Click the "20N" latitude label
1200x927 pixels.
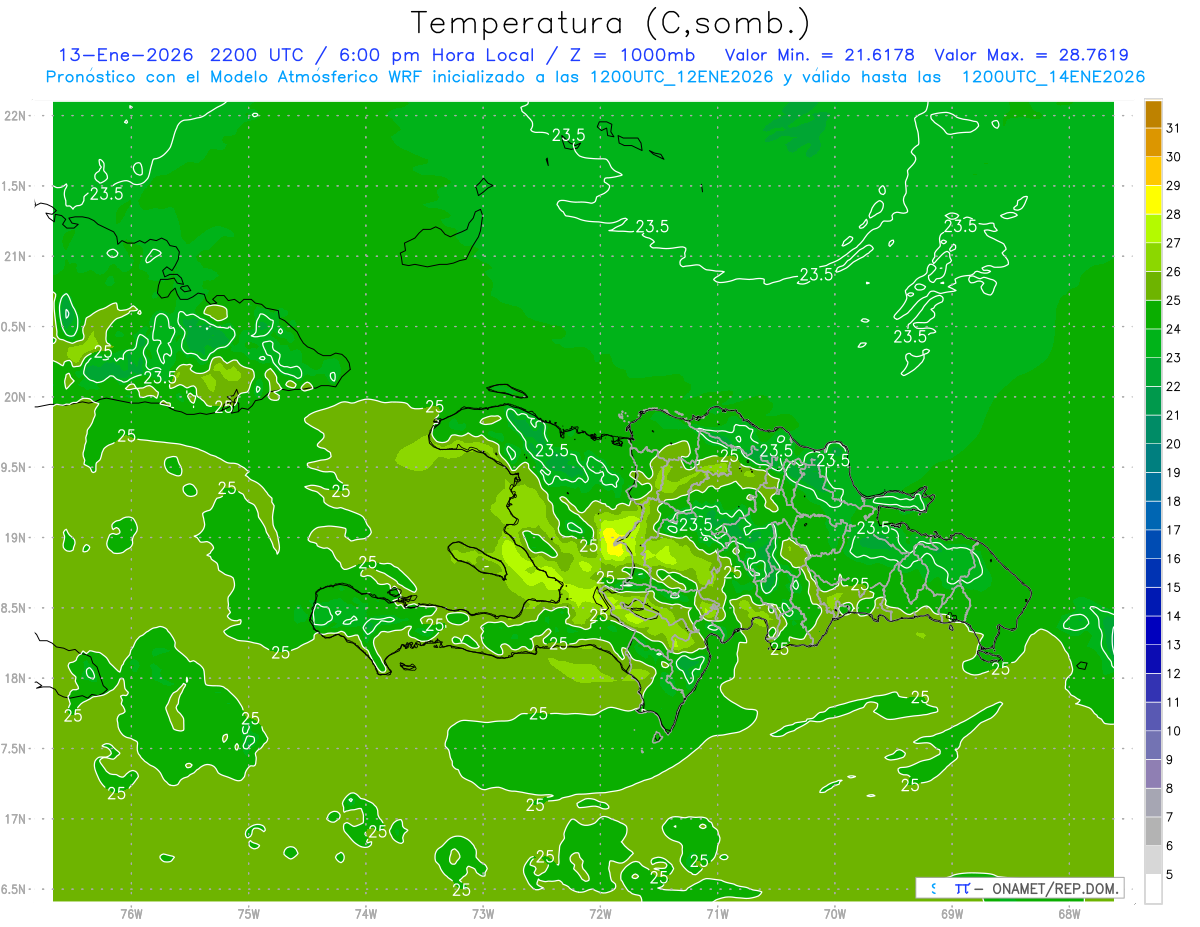coord(16,397)
